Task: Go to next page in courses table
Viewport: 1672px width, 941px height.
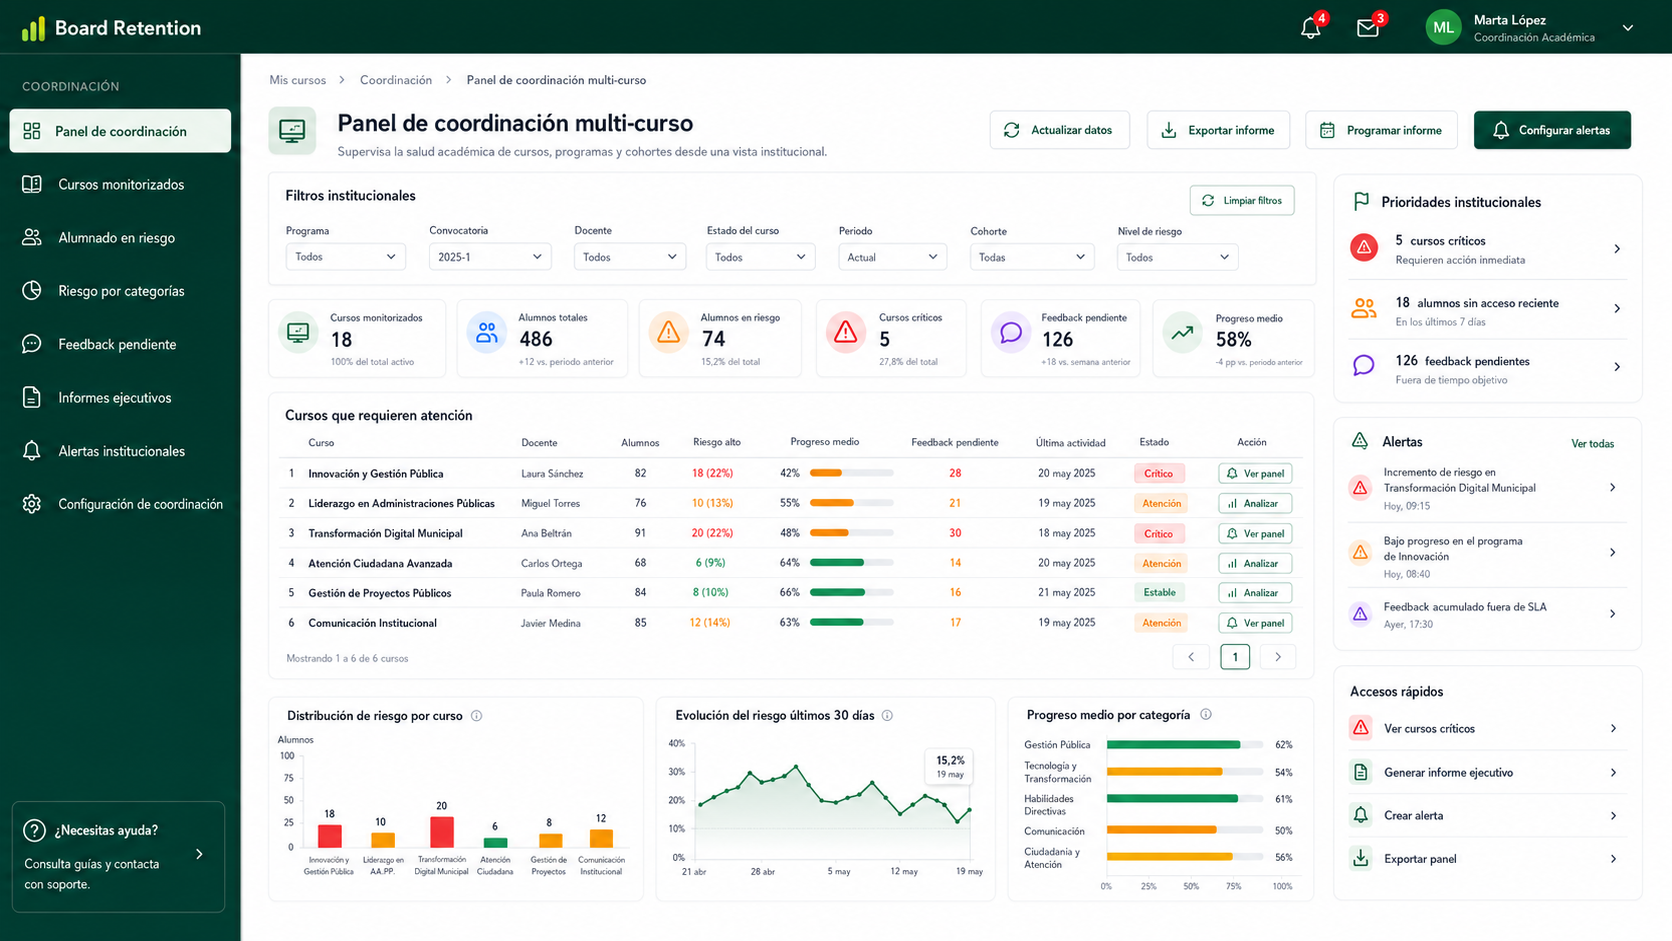Action: pyautogui.click(x=1277, y=657)
